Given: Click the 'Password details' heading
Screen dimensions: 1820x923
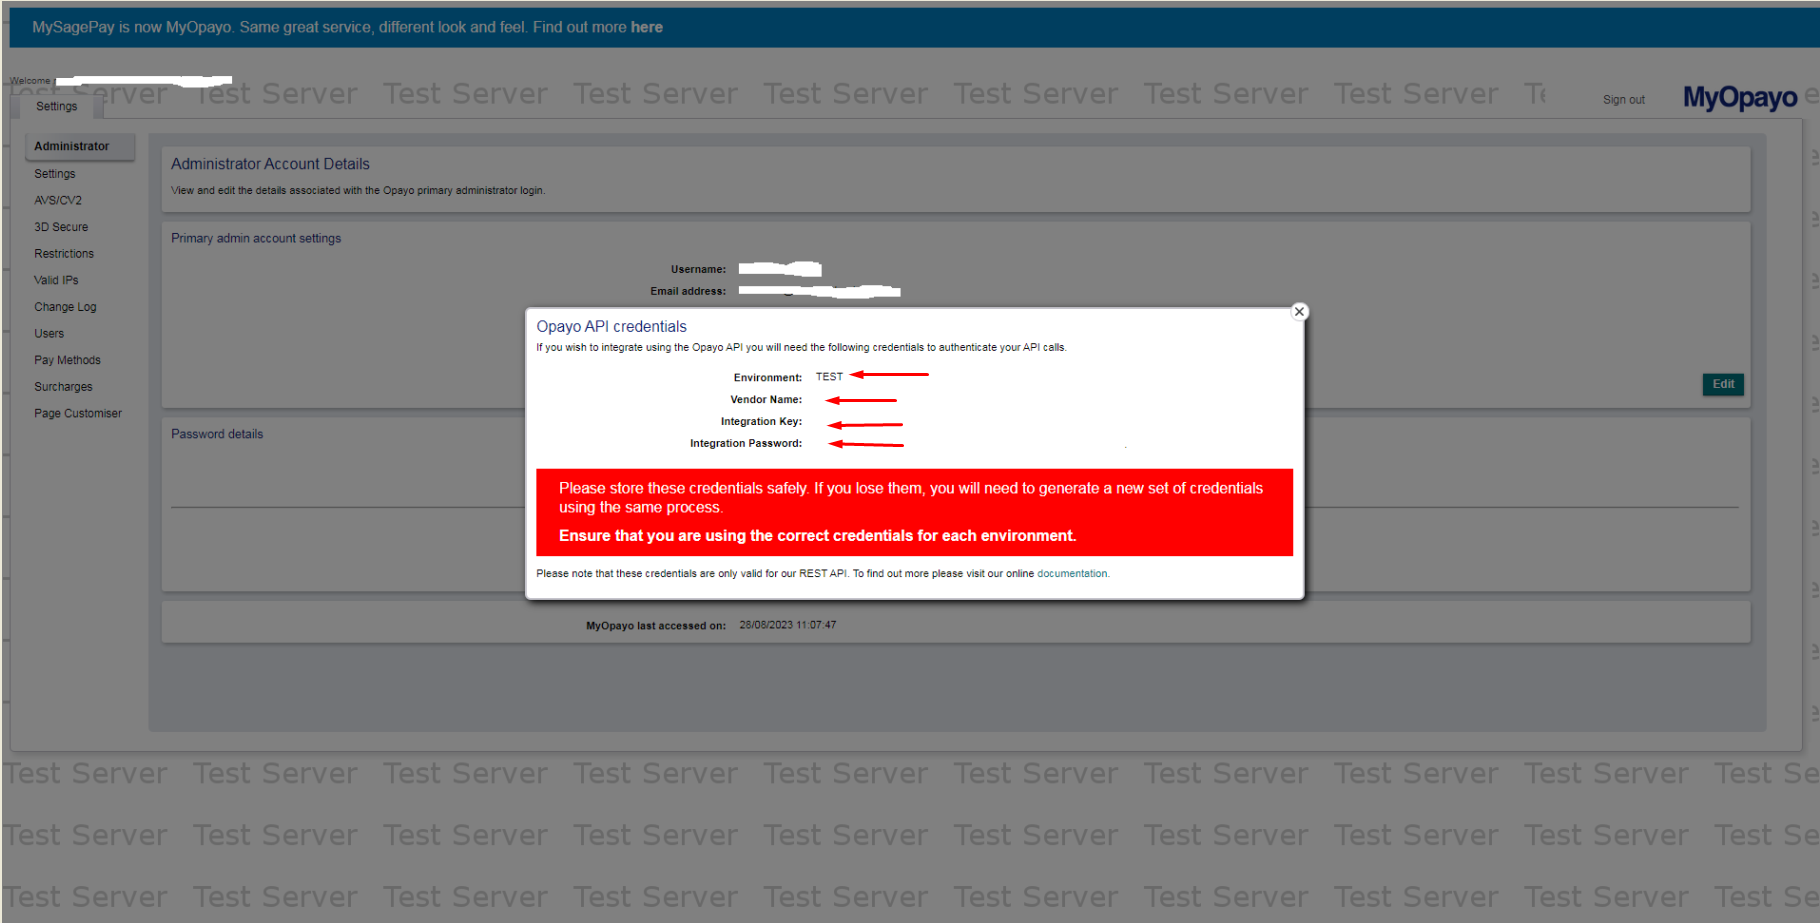Looking at the screenshot, I should (x=217, y=434).
